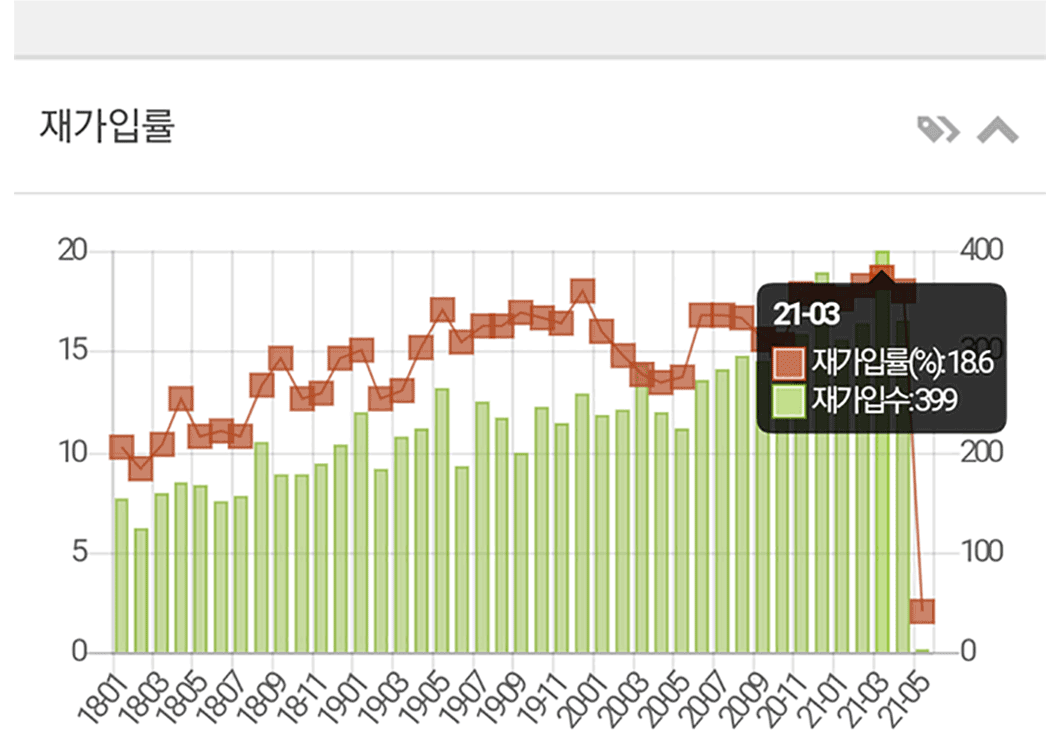The image size is (1060, 753).
Task: Collapse the 재가입률 panel with chevron
Action: (998, 130)
